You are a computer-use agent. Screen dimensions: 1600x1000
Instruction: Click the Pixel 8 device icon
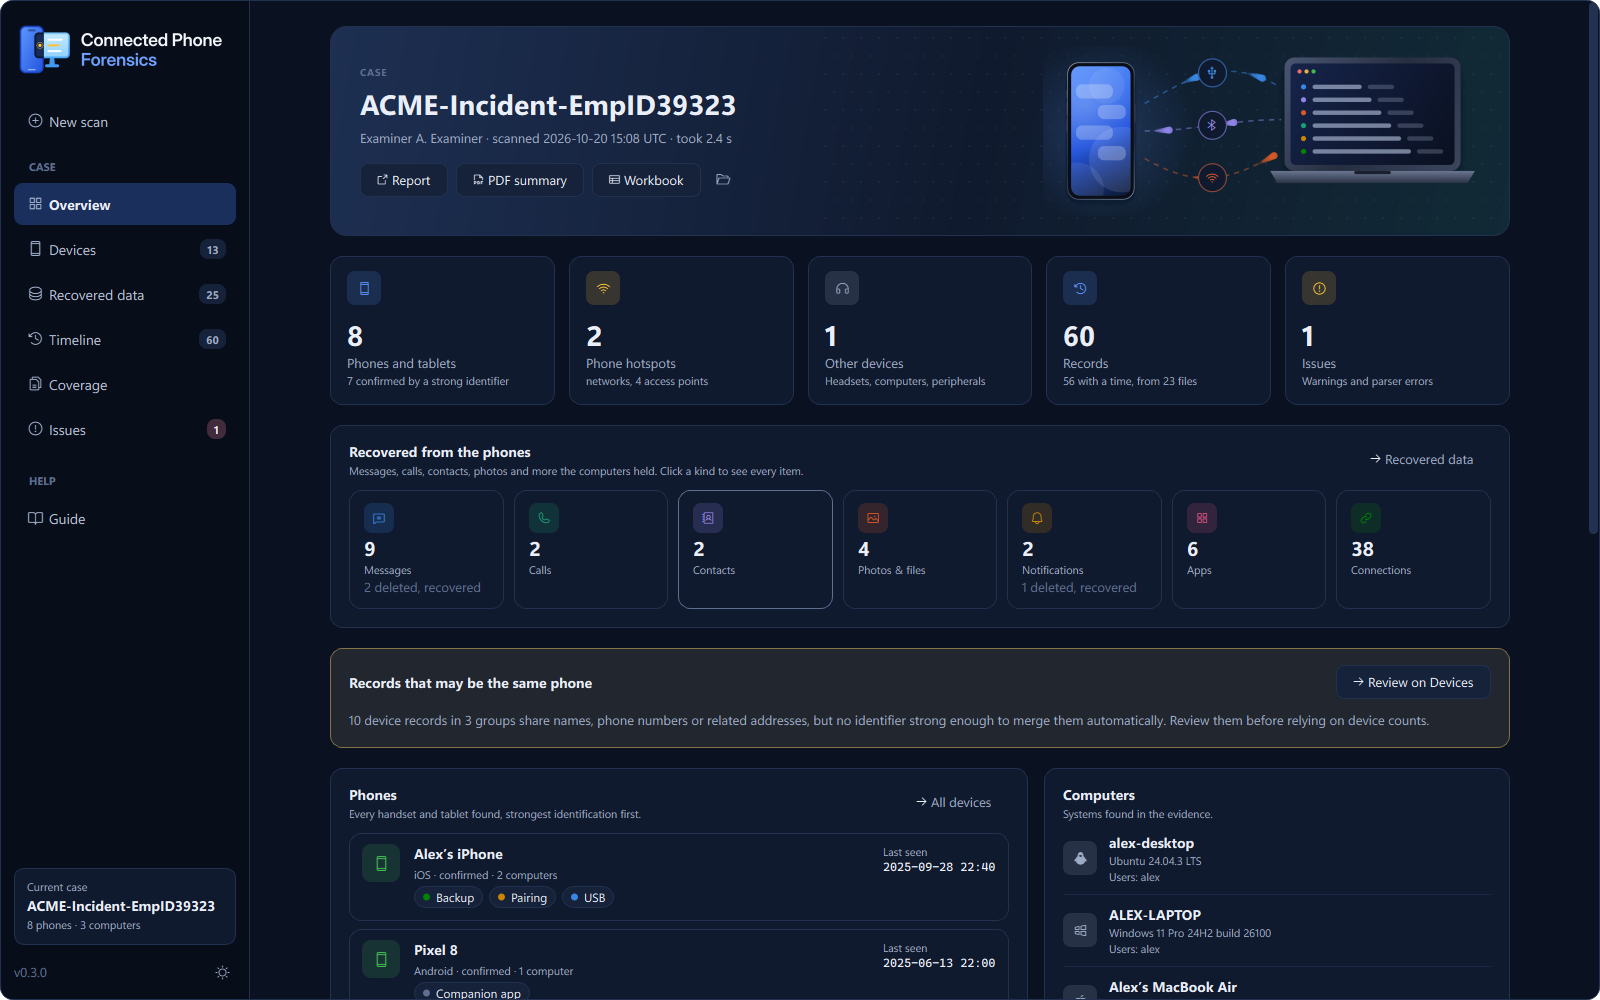tap(381, 960)
